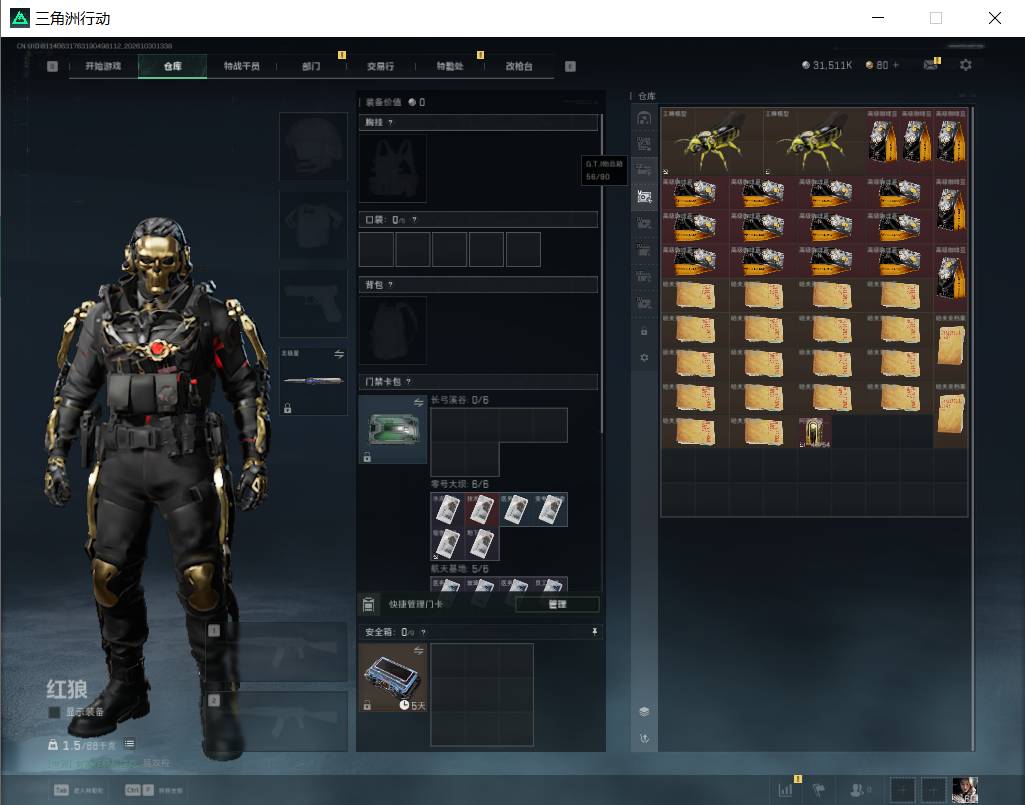Click the flag icon in bottom bar
Image resolution: width=1025 pixels, height=805 pixels.
[818, 789]
